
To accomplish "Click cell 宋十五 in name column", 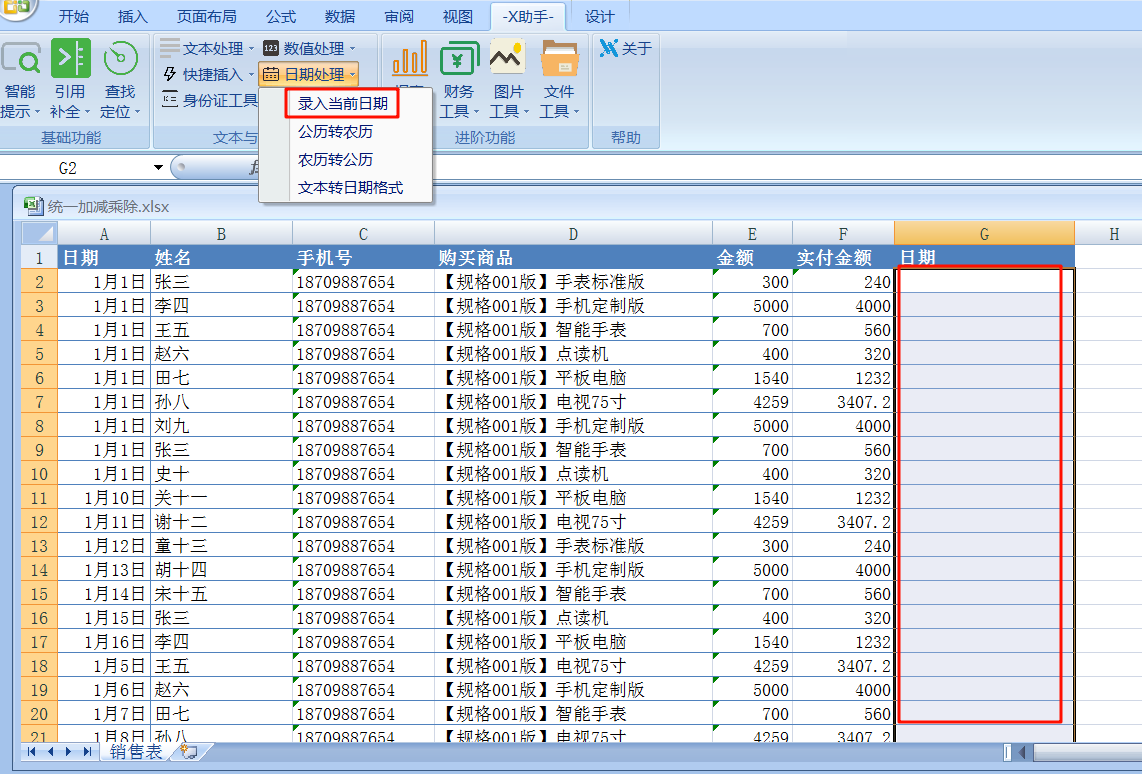I will click(221, 594).
